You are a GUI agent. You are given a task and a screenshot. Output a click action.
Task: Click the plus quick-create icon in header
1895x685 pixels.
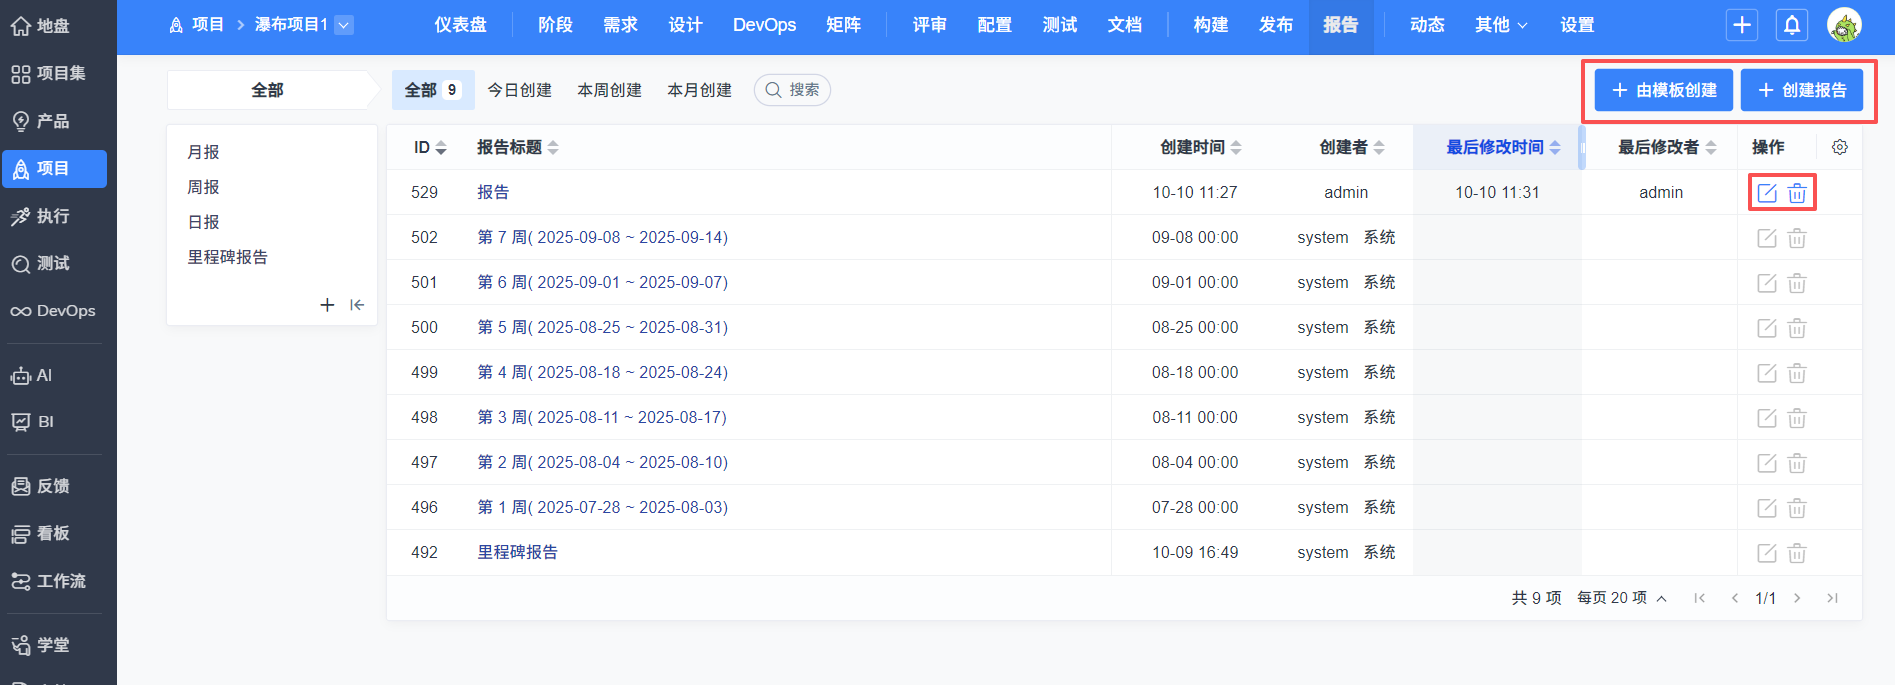1742,25
